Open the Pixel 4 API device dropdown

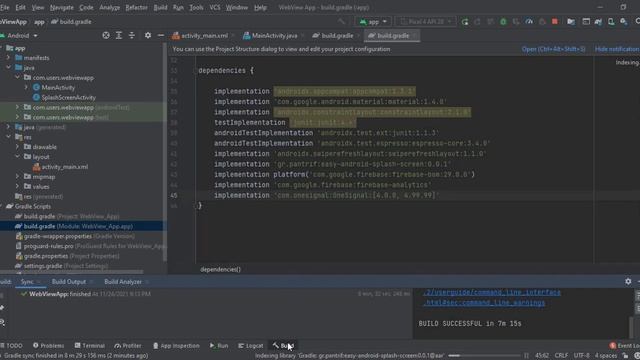click(x=426, y=22)
